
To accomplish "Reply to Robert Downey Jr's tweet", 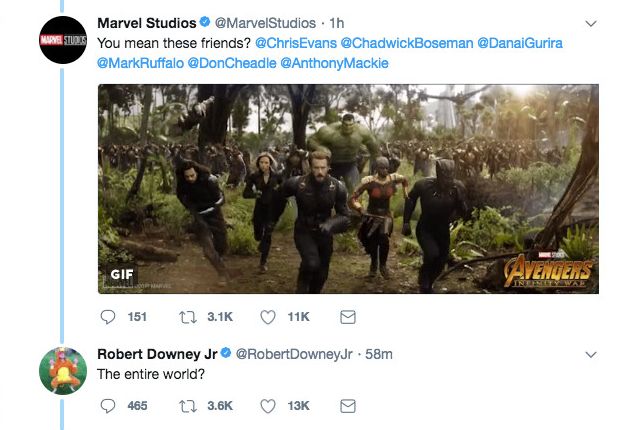I will (x=108, y=406).
